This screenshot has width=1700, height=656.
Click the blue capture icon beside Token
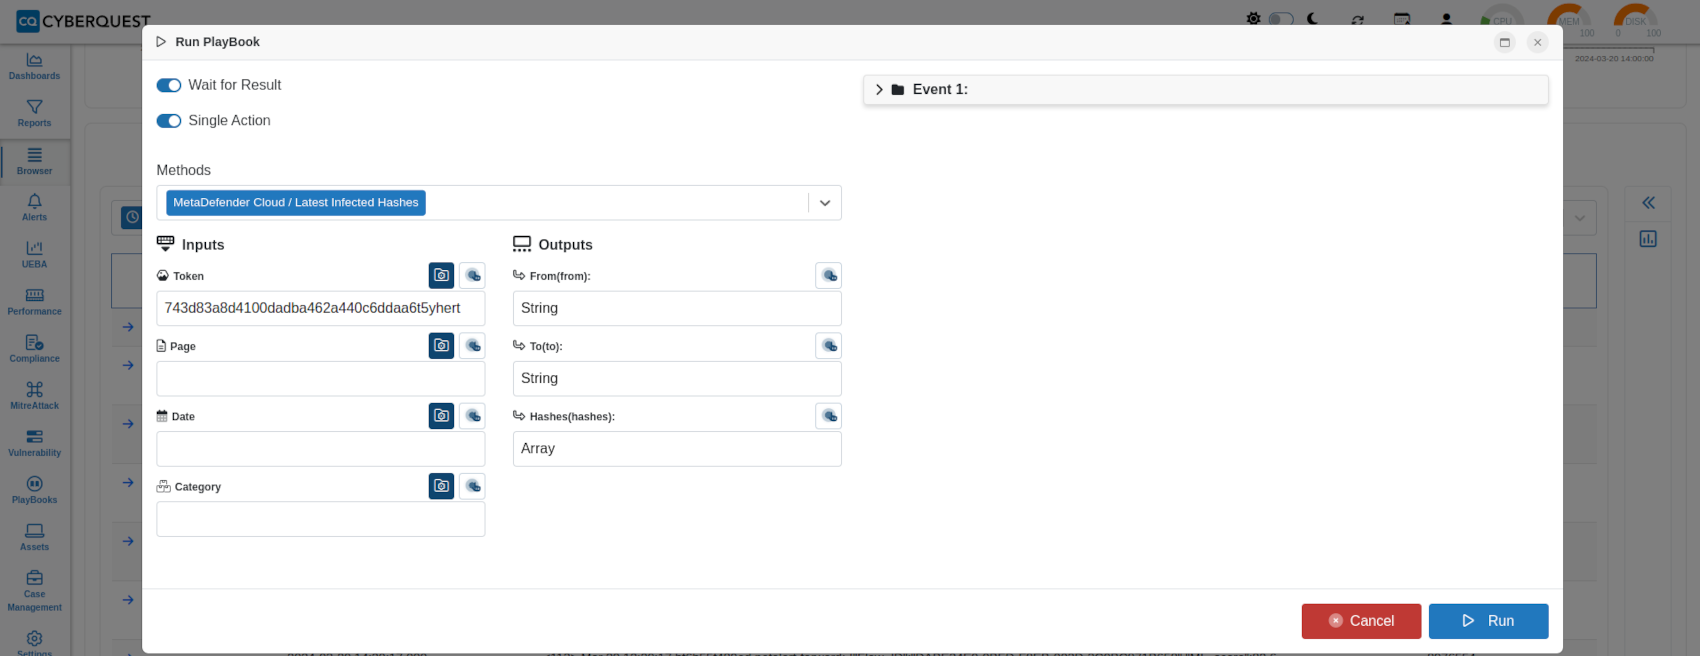(441, 275)
